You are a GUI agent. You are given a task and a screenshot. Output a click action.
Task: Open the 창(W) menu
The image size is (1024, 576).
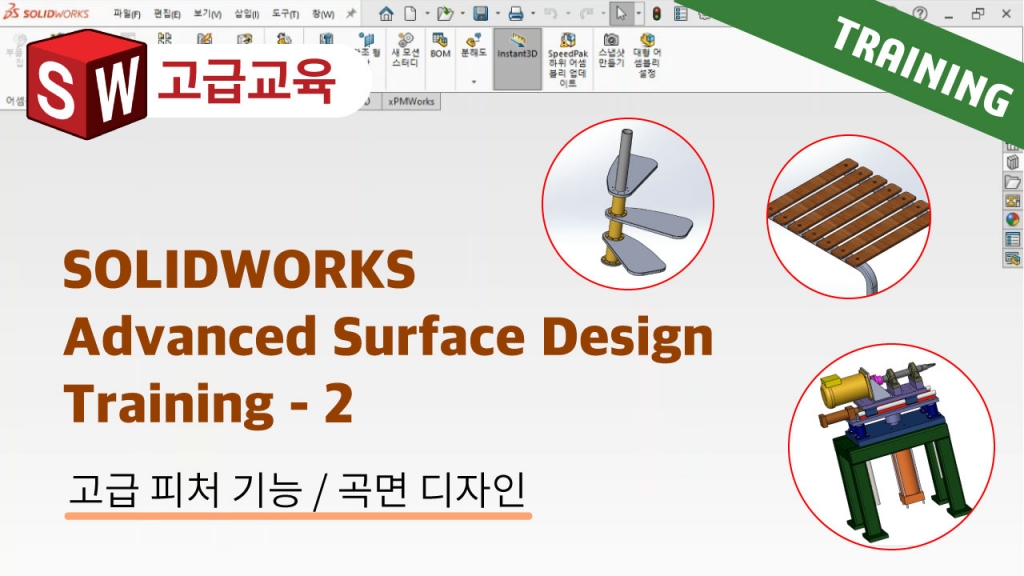pyautogui.click(x=323, y=14)
